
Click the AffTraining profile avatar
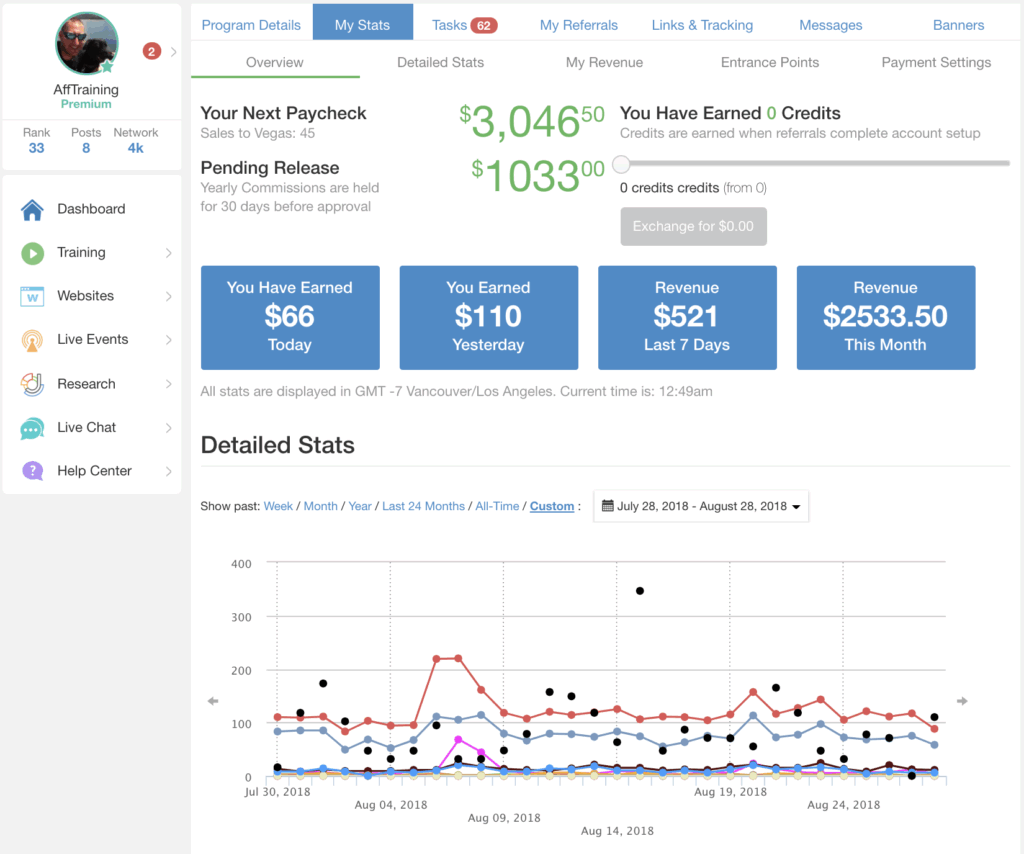[86, 43]
